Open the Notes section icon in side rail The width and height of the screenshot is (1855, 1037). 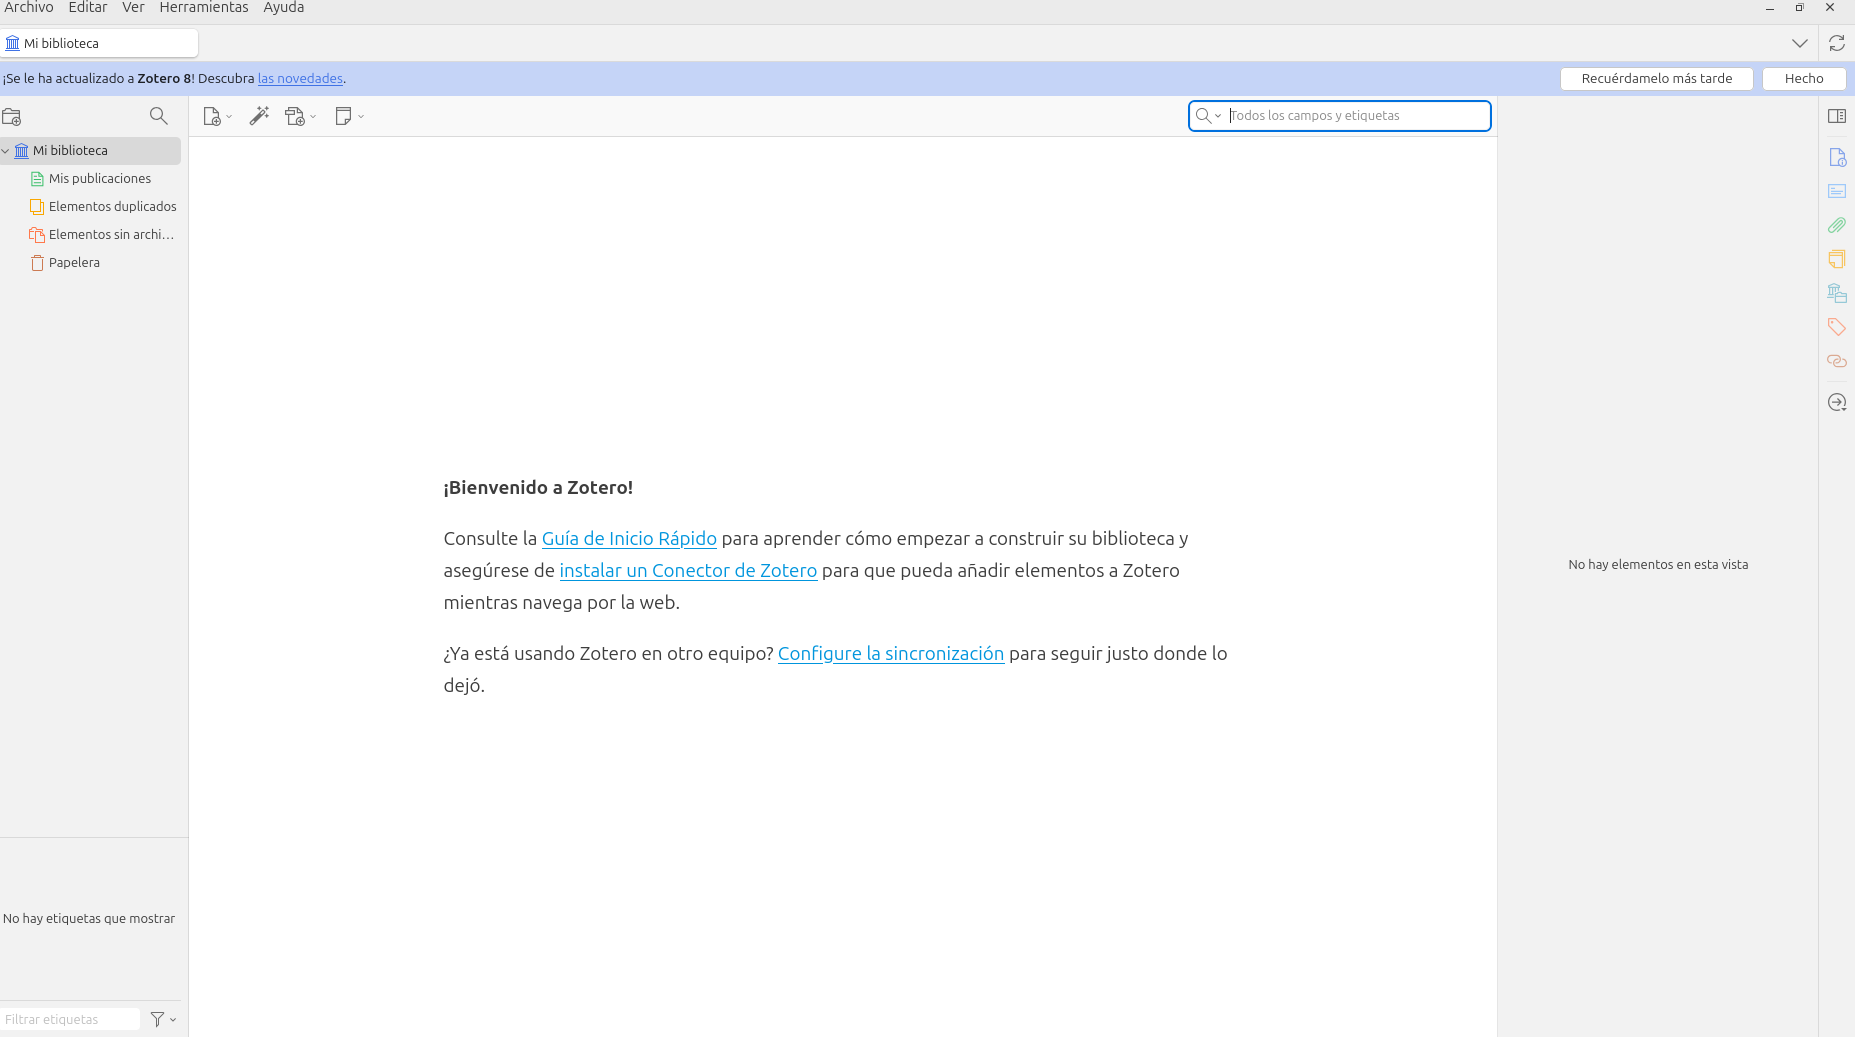pos(1836,259)
